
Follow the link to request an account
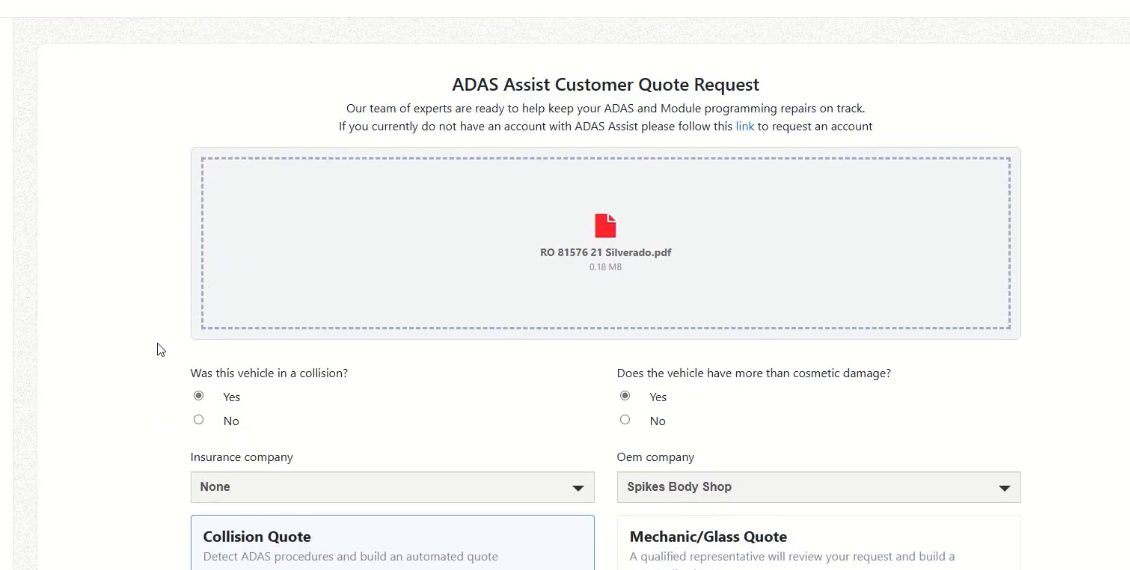pos(744,126)
